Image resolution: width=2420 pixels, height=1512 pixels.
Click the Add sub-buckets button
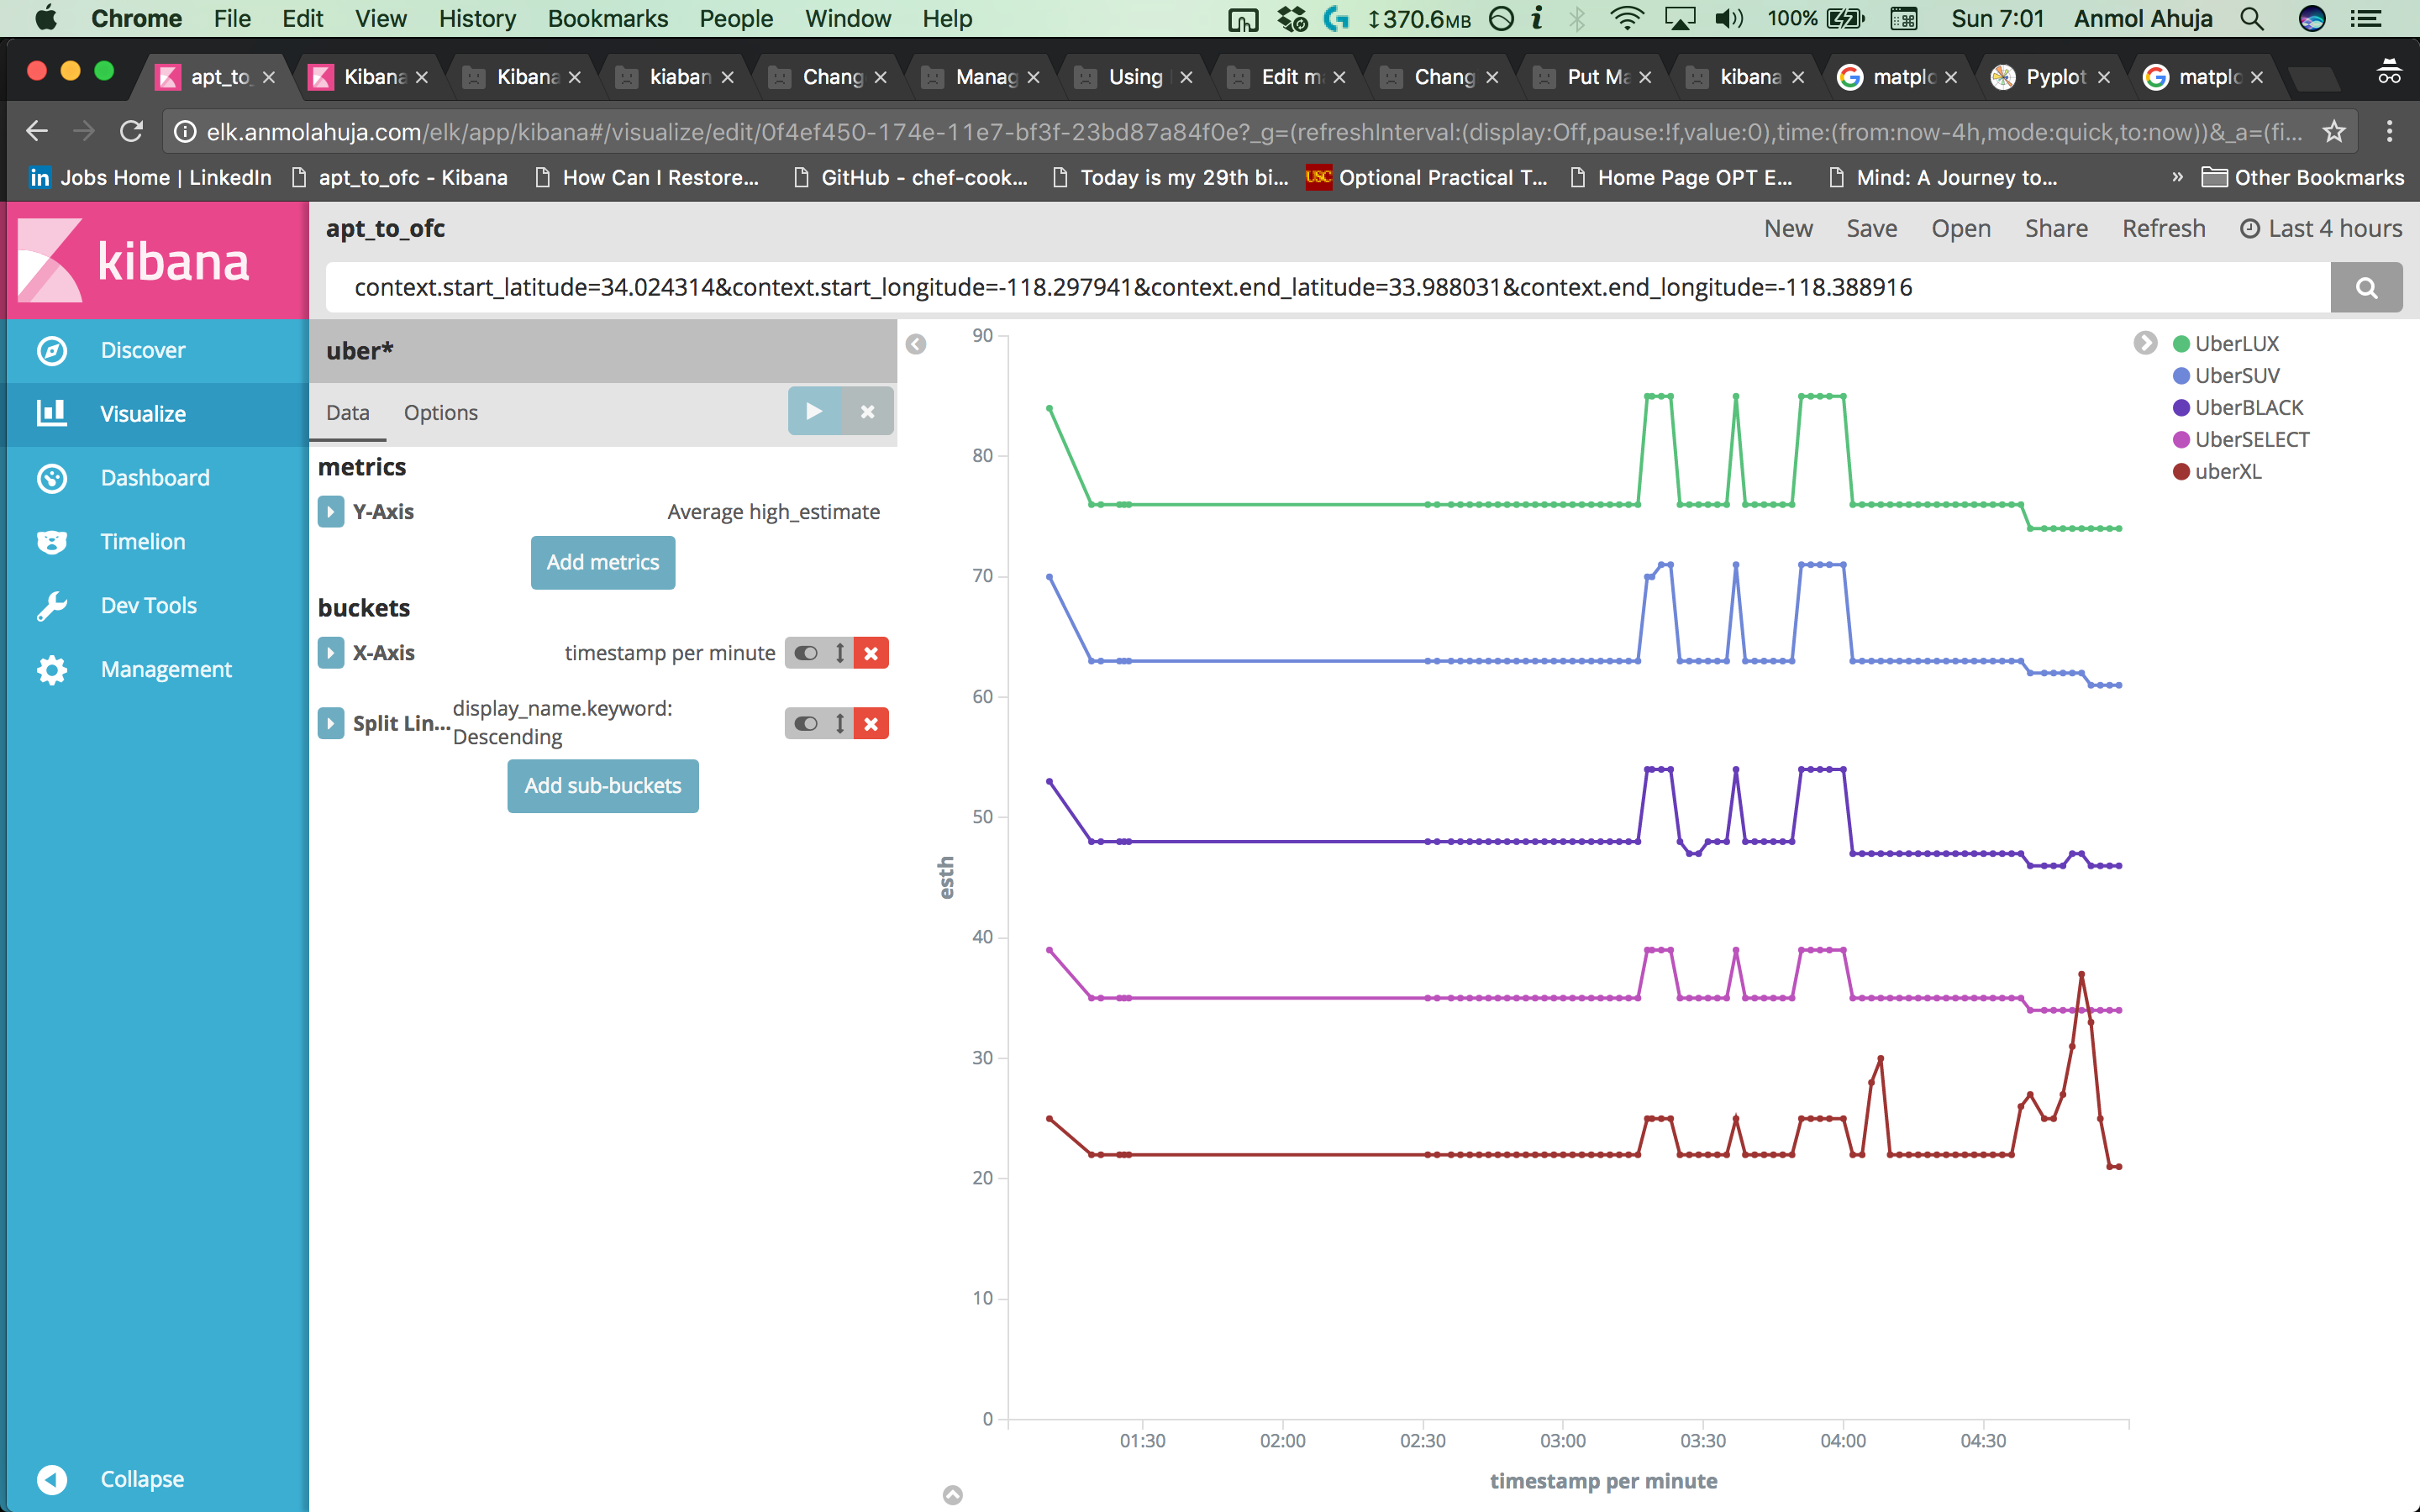pyautogui.click(x=602, y=786)
